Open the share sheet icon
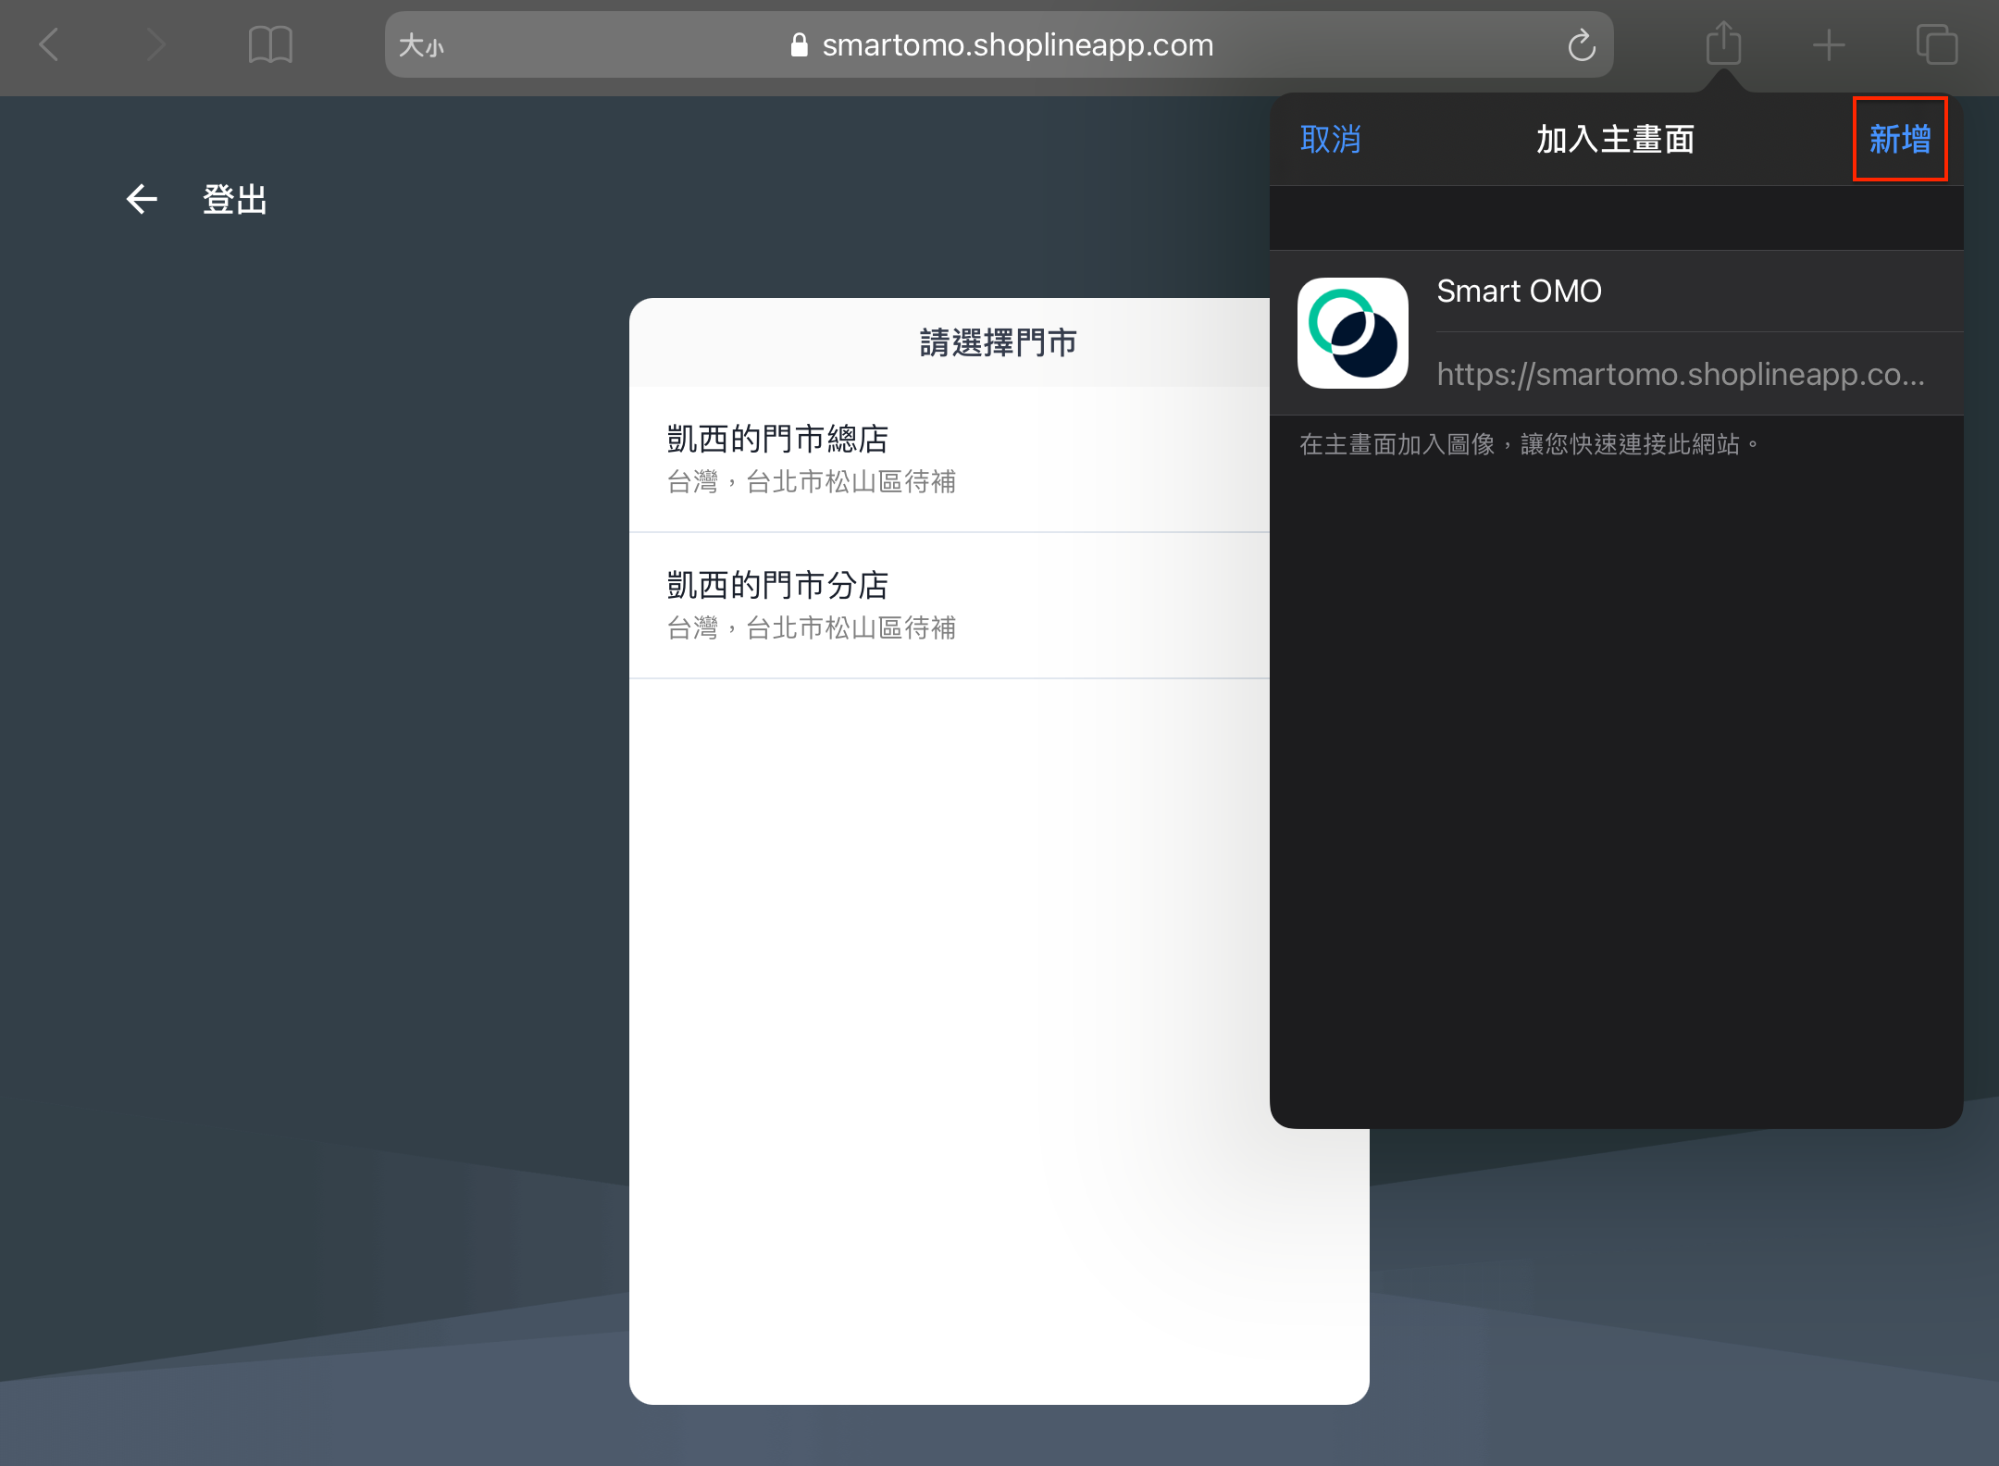Screen dimensions: 1999x1466 click(x=1723, y=43)
